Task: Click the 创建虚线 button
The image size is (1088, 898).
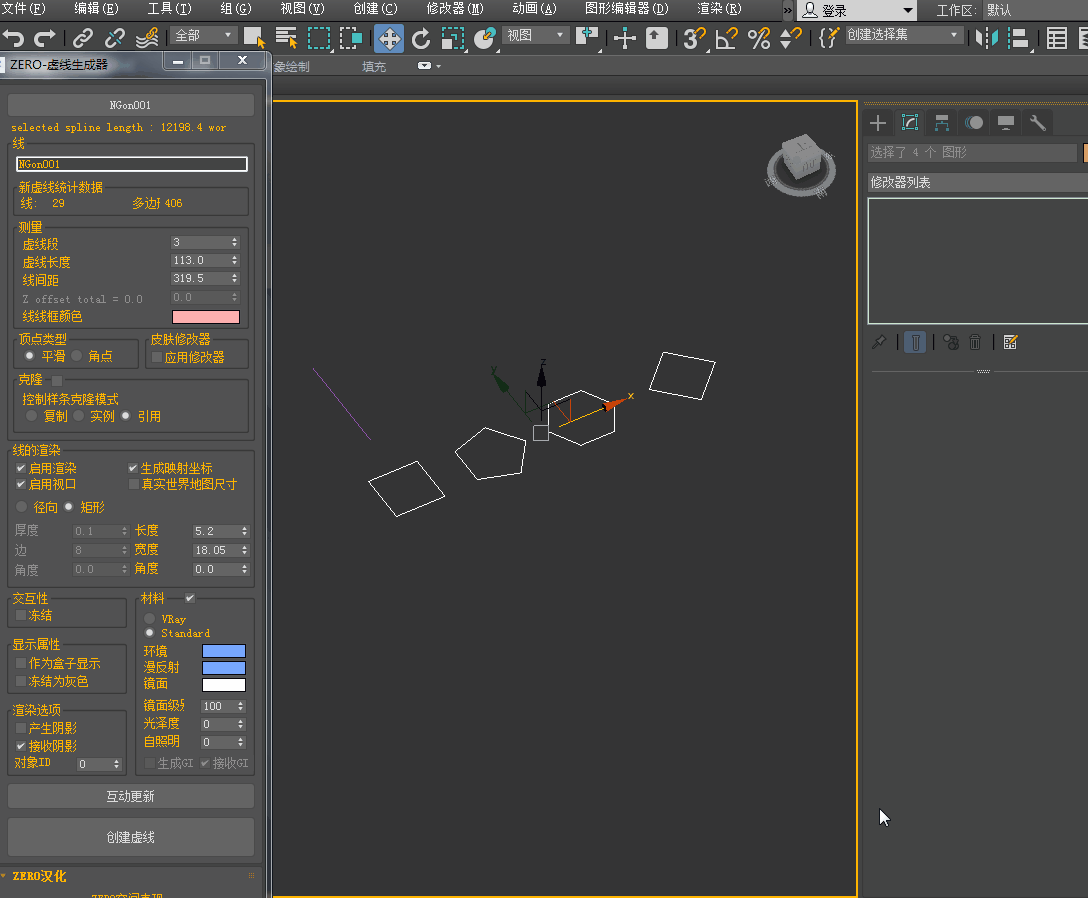Action: 131,837
